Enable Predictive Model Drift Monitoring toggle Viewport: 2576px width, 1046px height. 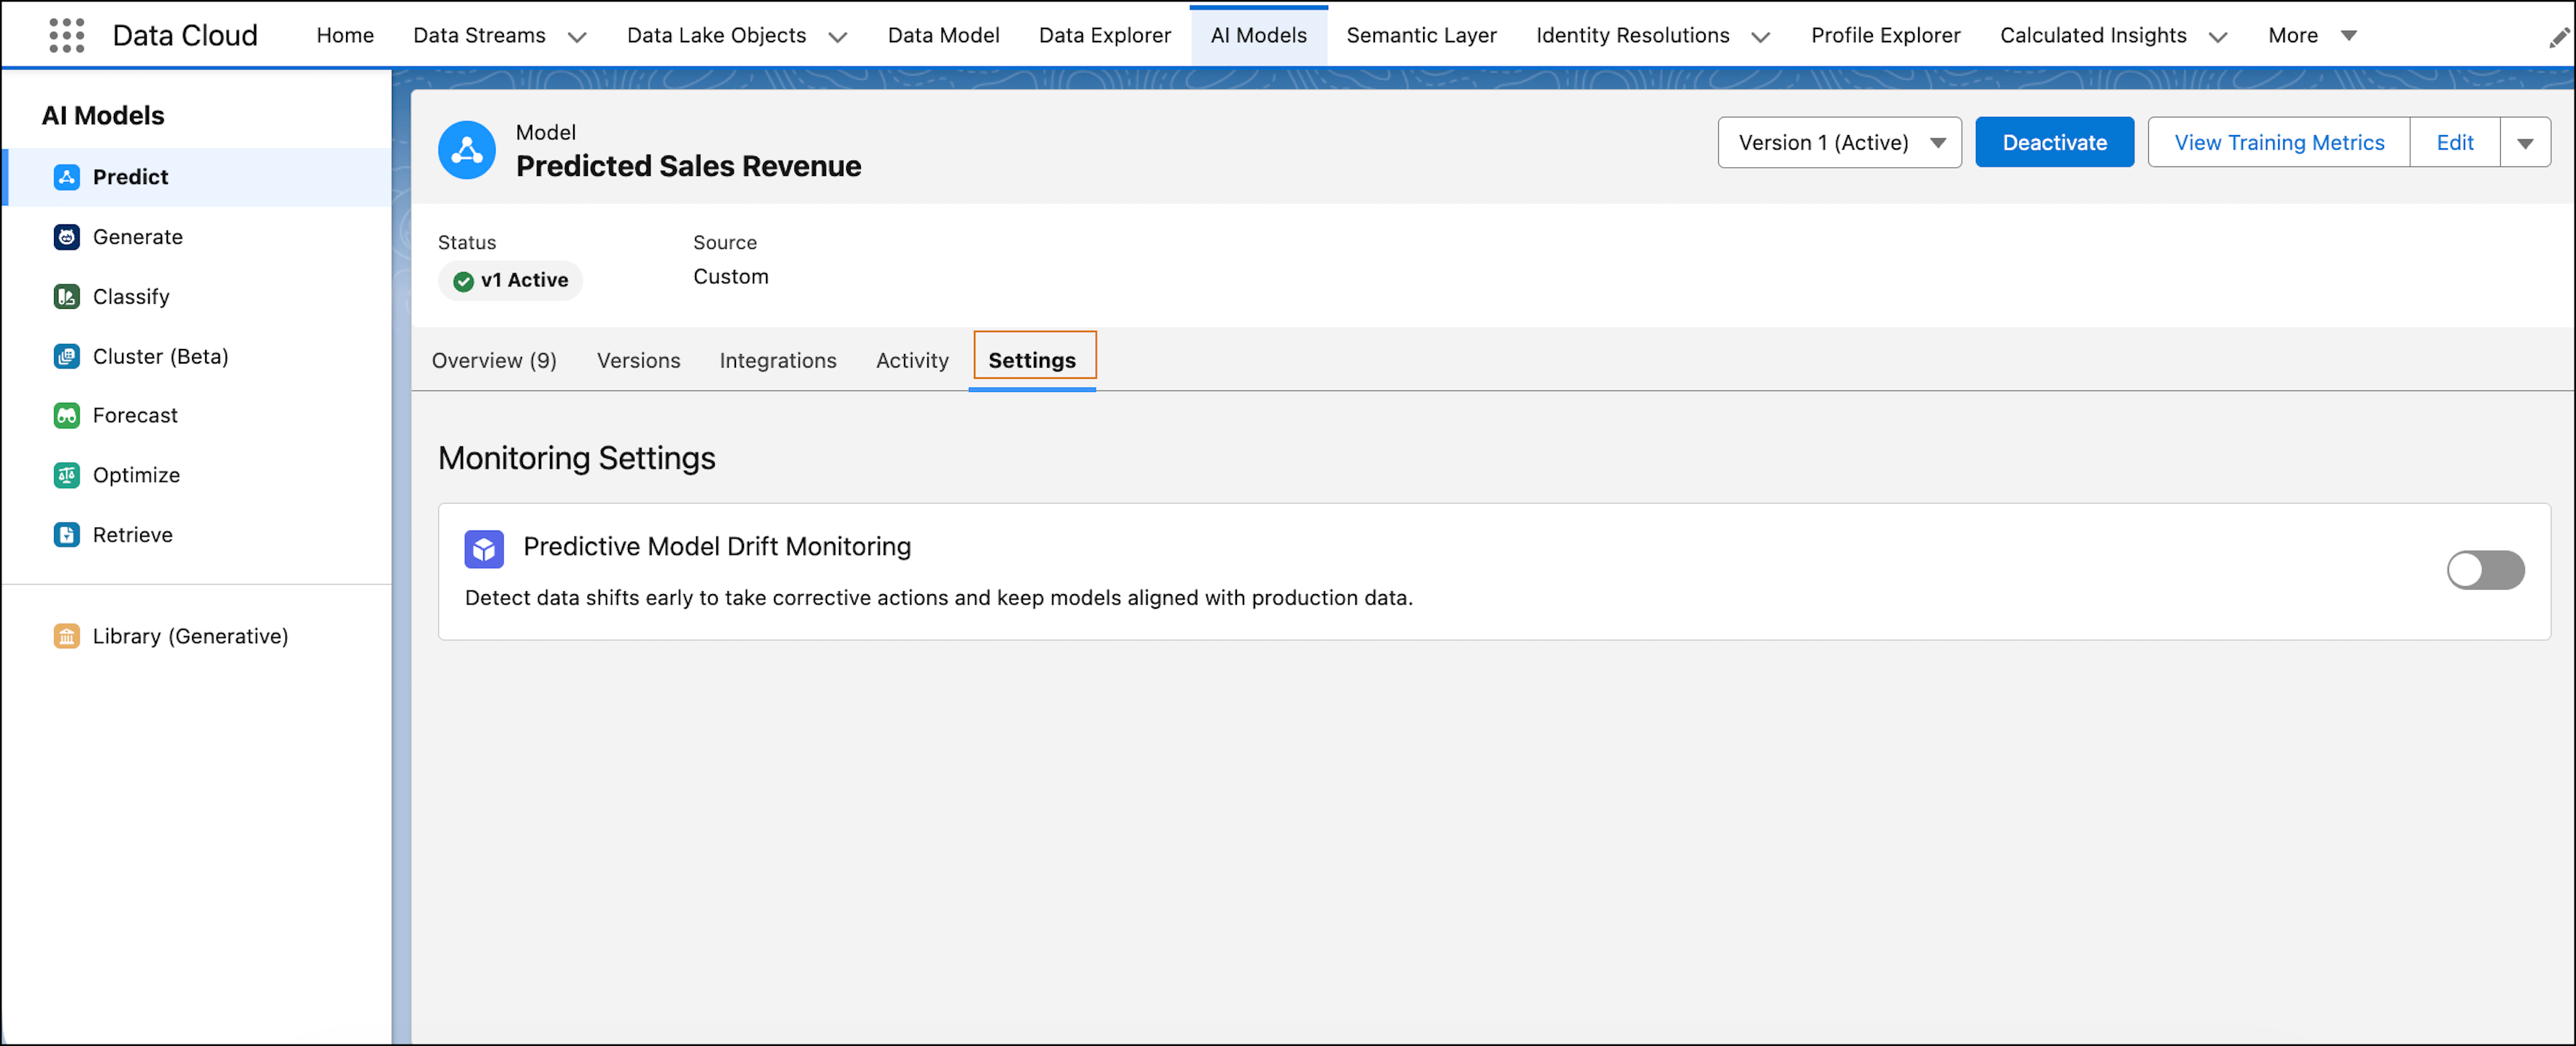pyautogui.click(x=2485, y=570)
